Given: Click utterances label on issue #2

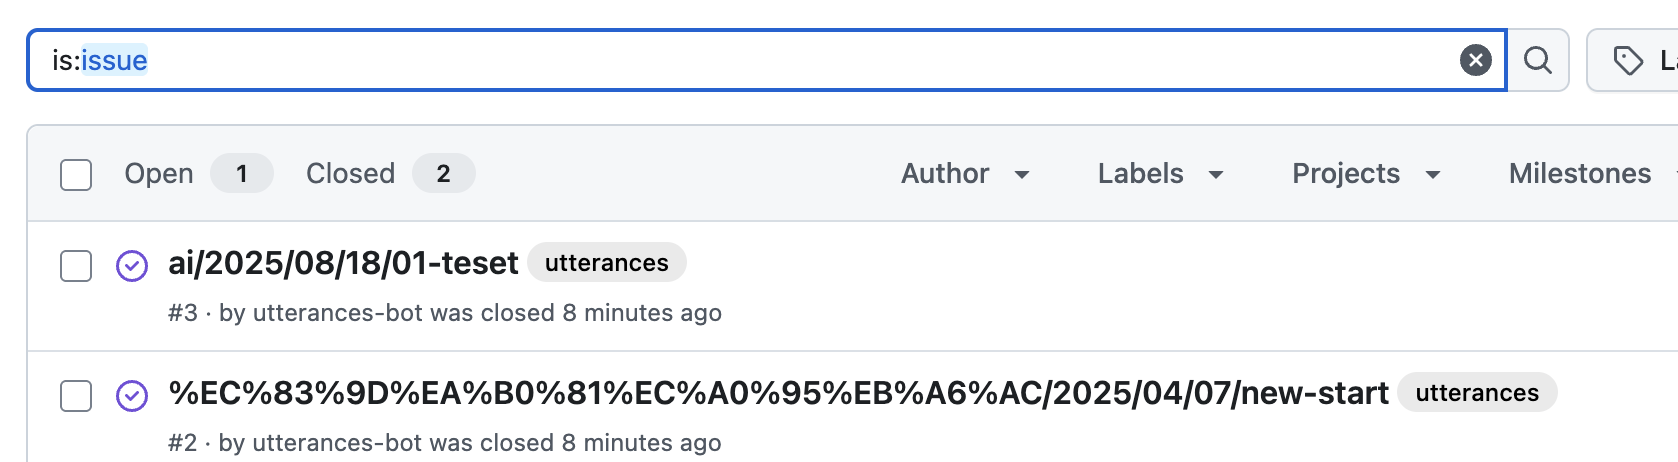Looking at the screenshot, I should (1477, 392).
